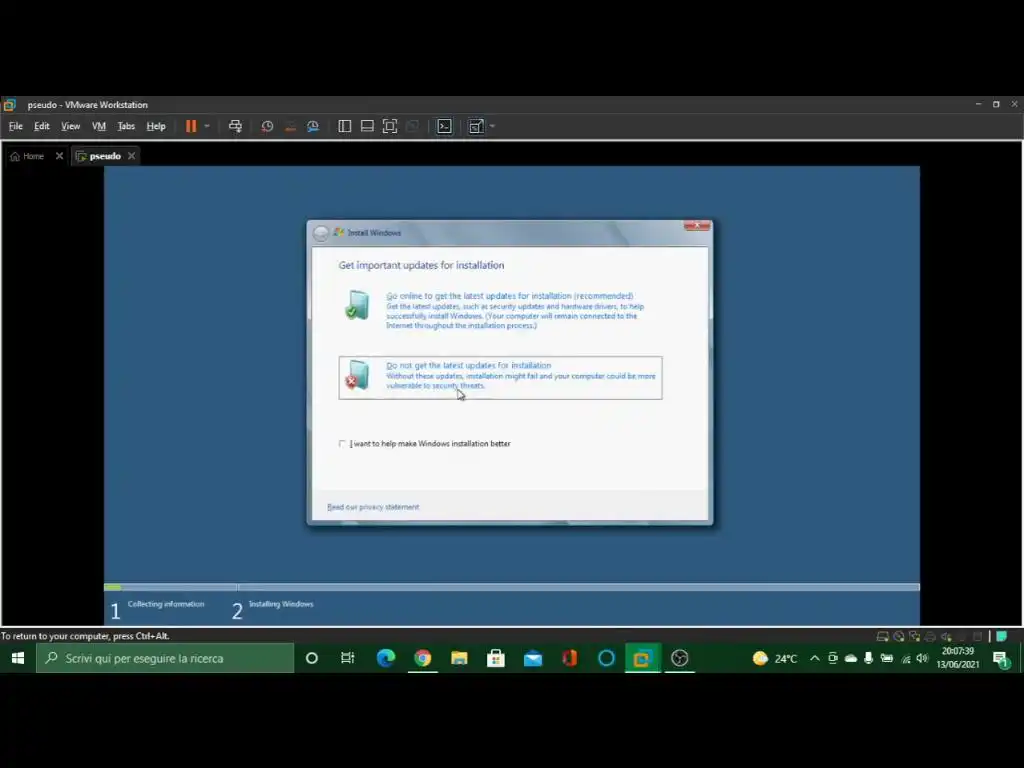Image resolution: width=1024 pixels, height=768 pixels.
Task: Open the notification center icon
Action: pyautogui.click(x=1002, y=659)
